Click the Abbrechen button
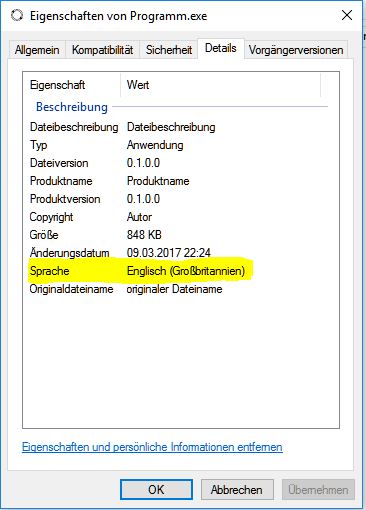The height and width of the screenshot is (510, 366). (x=237, y=490)
